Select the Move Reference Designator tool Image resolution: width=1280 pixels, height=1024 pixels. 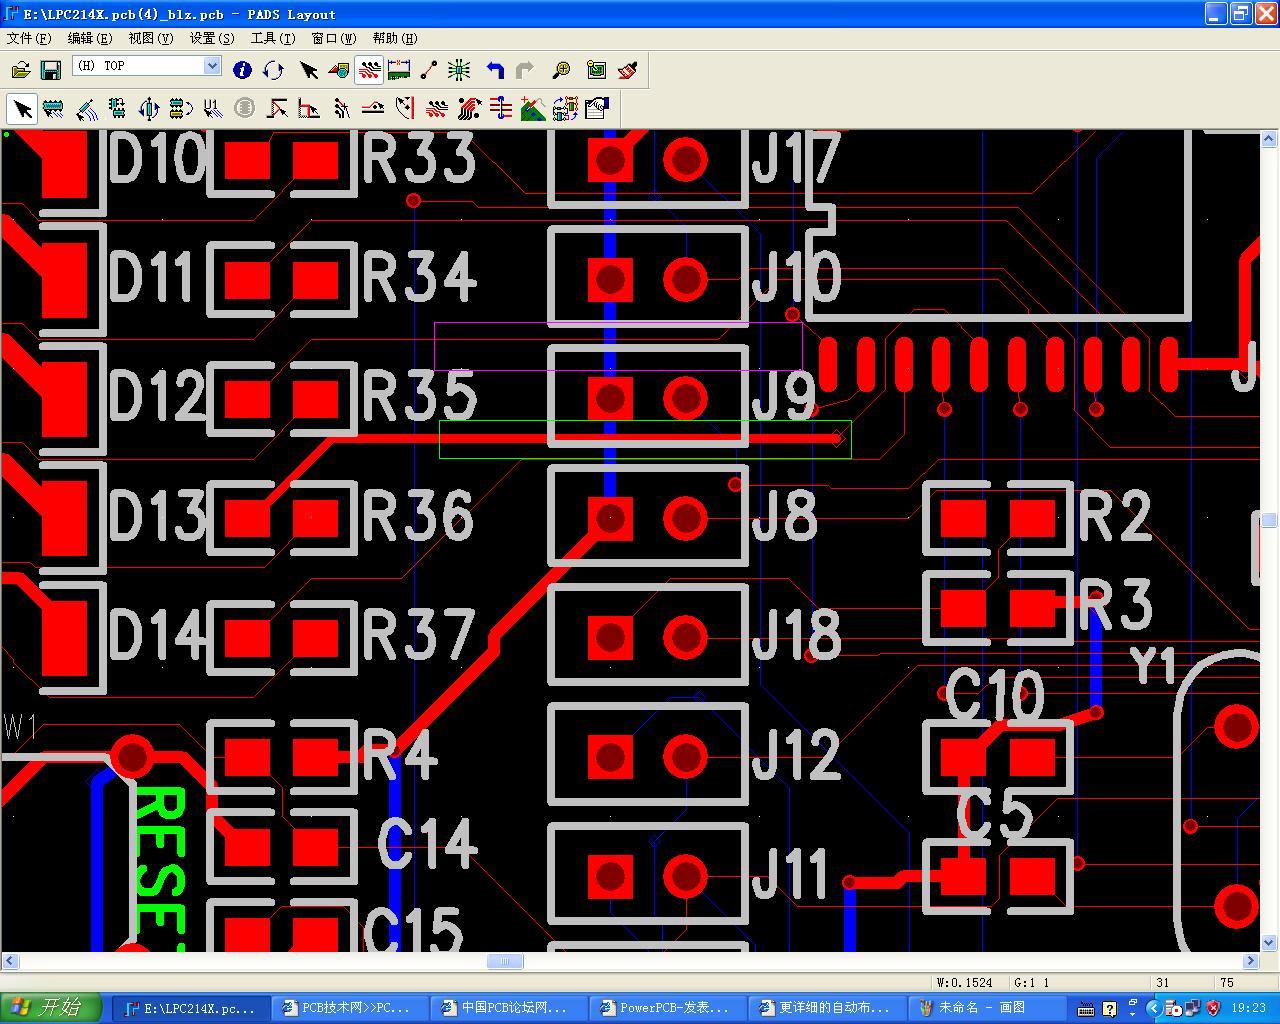[x=212, y=108]
